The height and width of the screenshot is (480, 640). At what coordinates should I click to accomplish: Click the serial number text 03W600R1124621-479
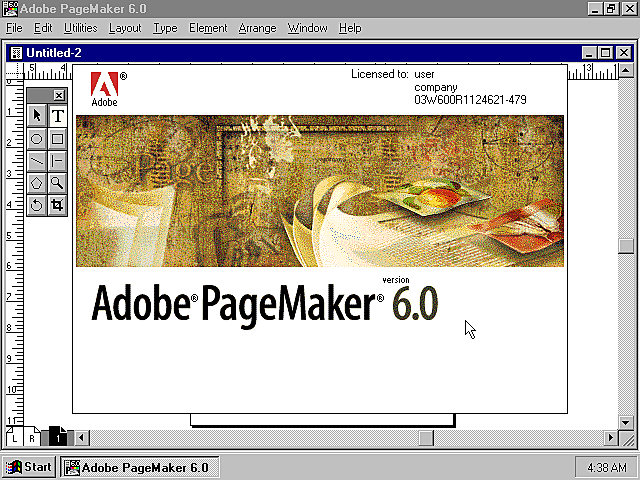470,100
